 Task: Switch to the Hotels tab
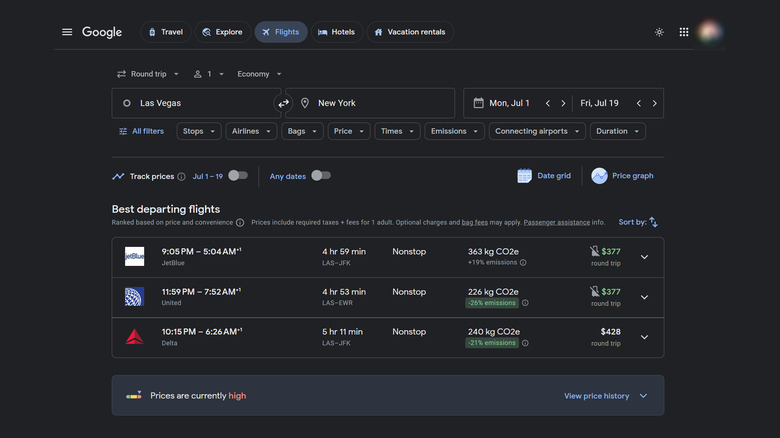click(336, 32)
